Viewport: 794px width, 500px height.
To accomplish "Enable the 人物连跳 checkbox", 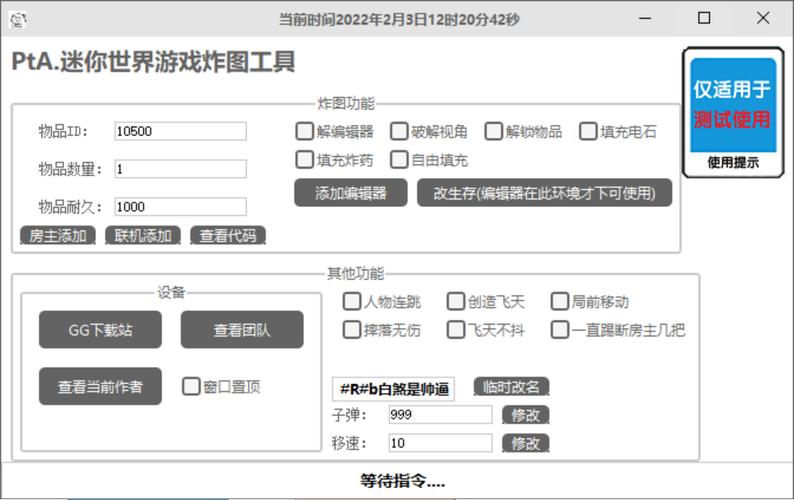I will [x=352, y=301].
